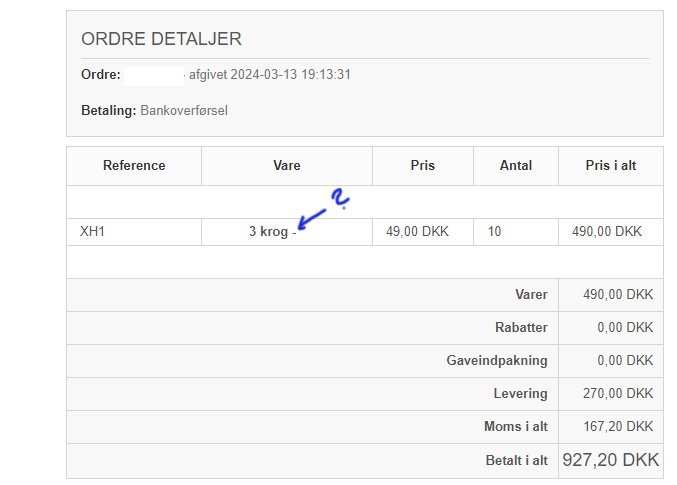Click the Varer subtotal row label
This screenshot has height=485, width=677.
tap(531, 295)
